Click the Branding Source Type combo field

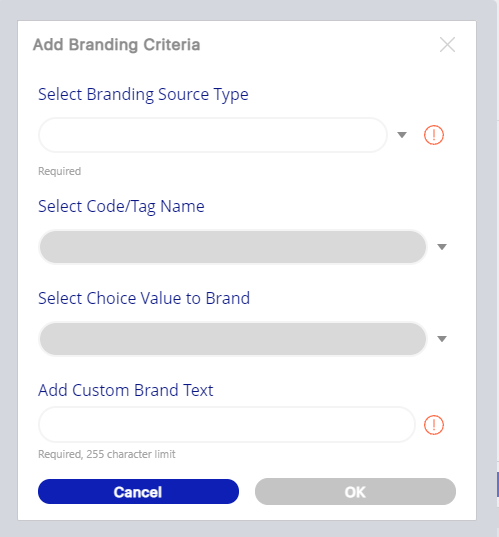213,135
